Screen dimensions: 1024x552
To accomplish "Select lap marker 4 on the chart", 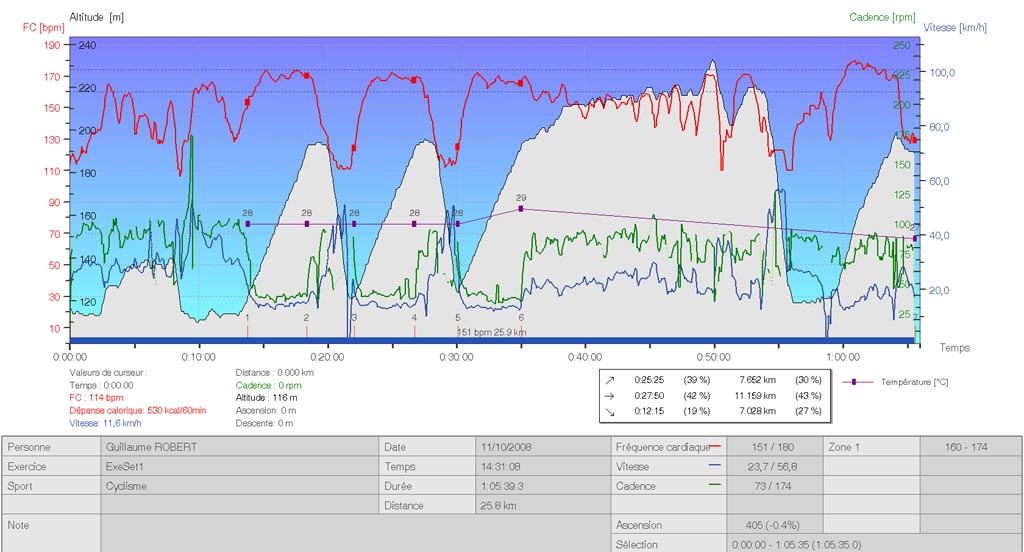I will [414, 317].
